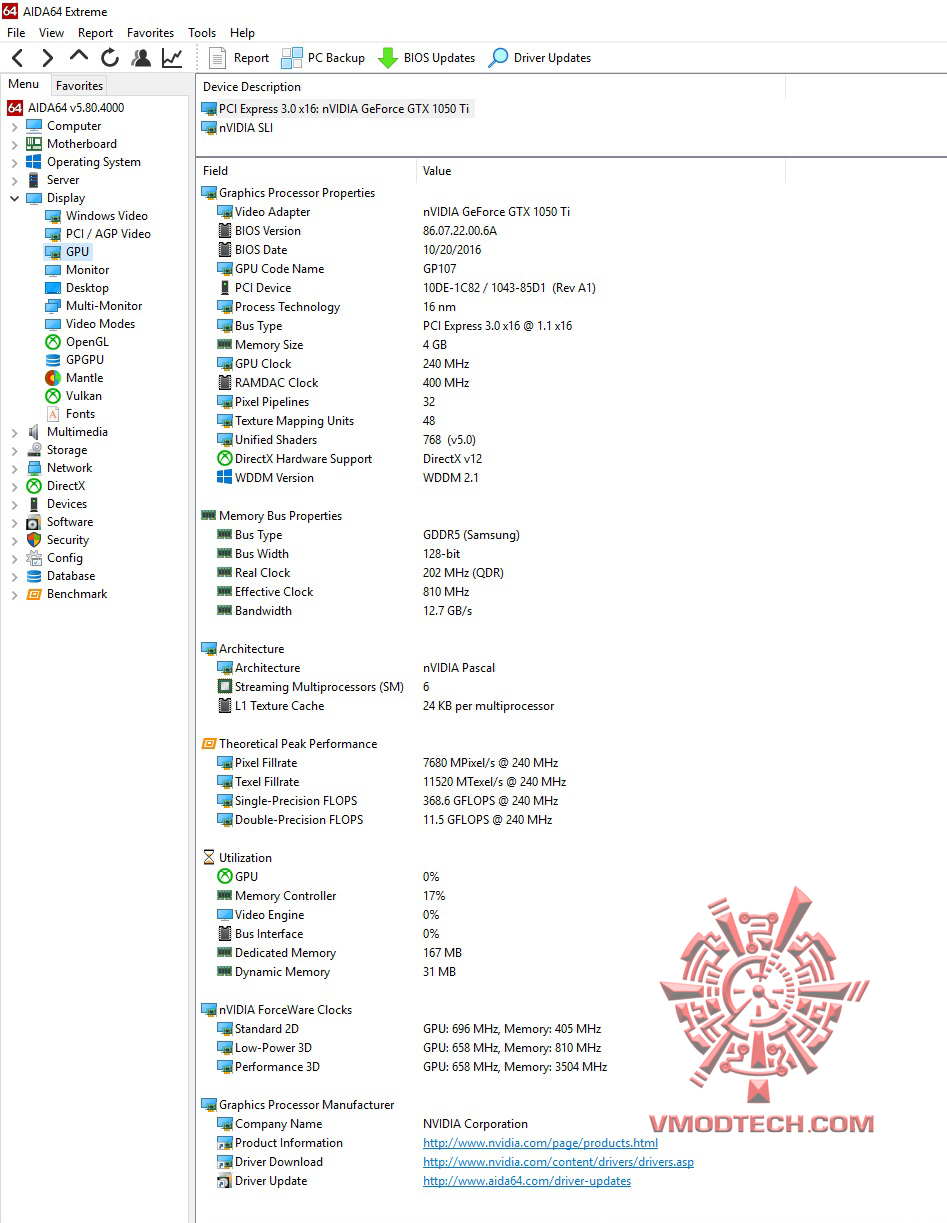
Task: Select the GPGPU tree icon
Action: pyautogui.click(x=53, y=360)
